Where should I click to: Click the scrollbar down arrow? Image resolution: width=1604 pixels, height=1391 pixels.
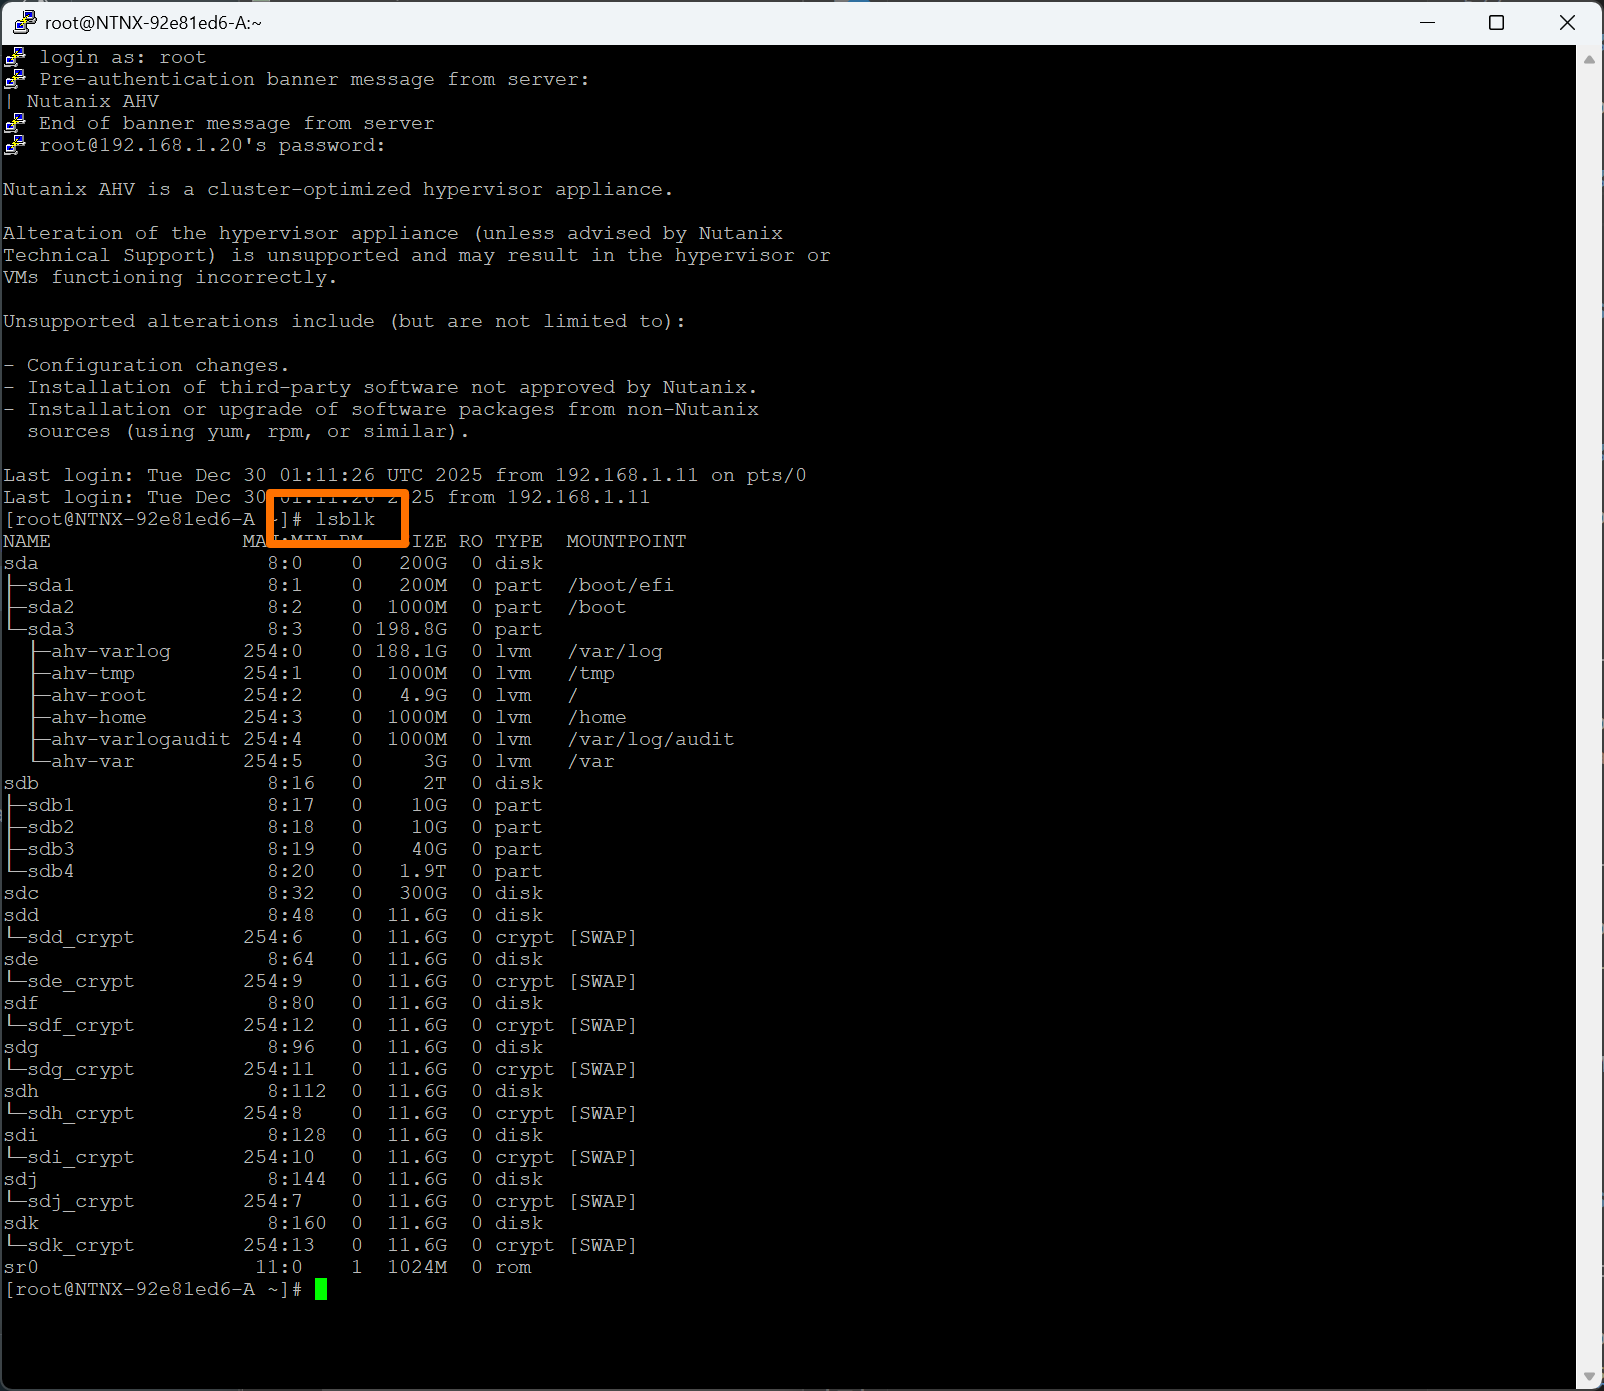1589,1377
